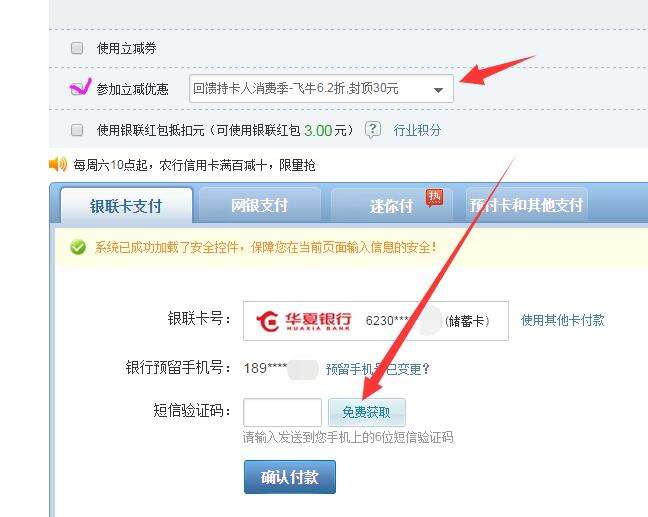Image resolution: width=648 pixels, height=517 pixels.
Task: Click 使用其他卡付款 link
Action: pyautogui.click(x=563, y=320)
